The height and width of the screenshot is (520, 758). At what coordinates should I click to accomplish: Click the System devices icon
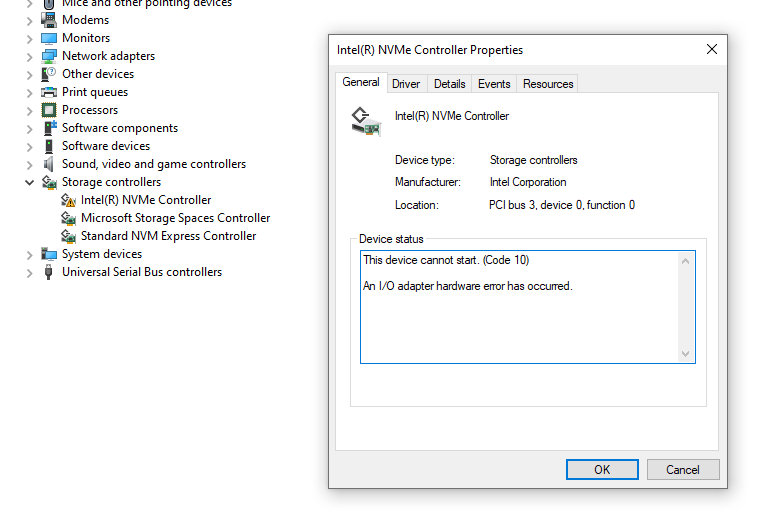point(49,254)
